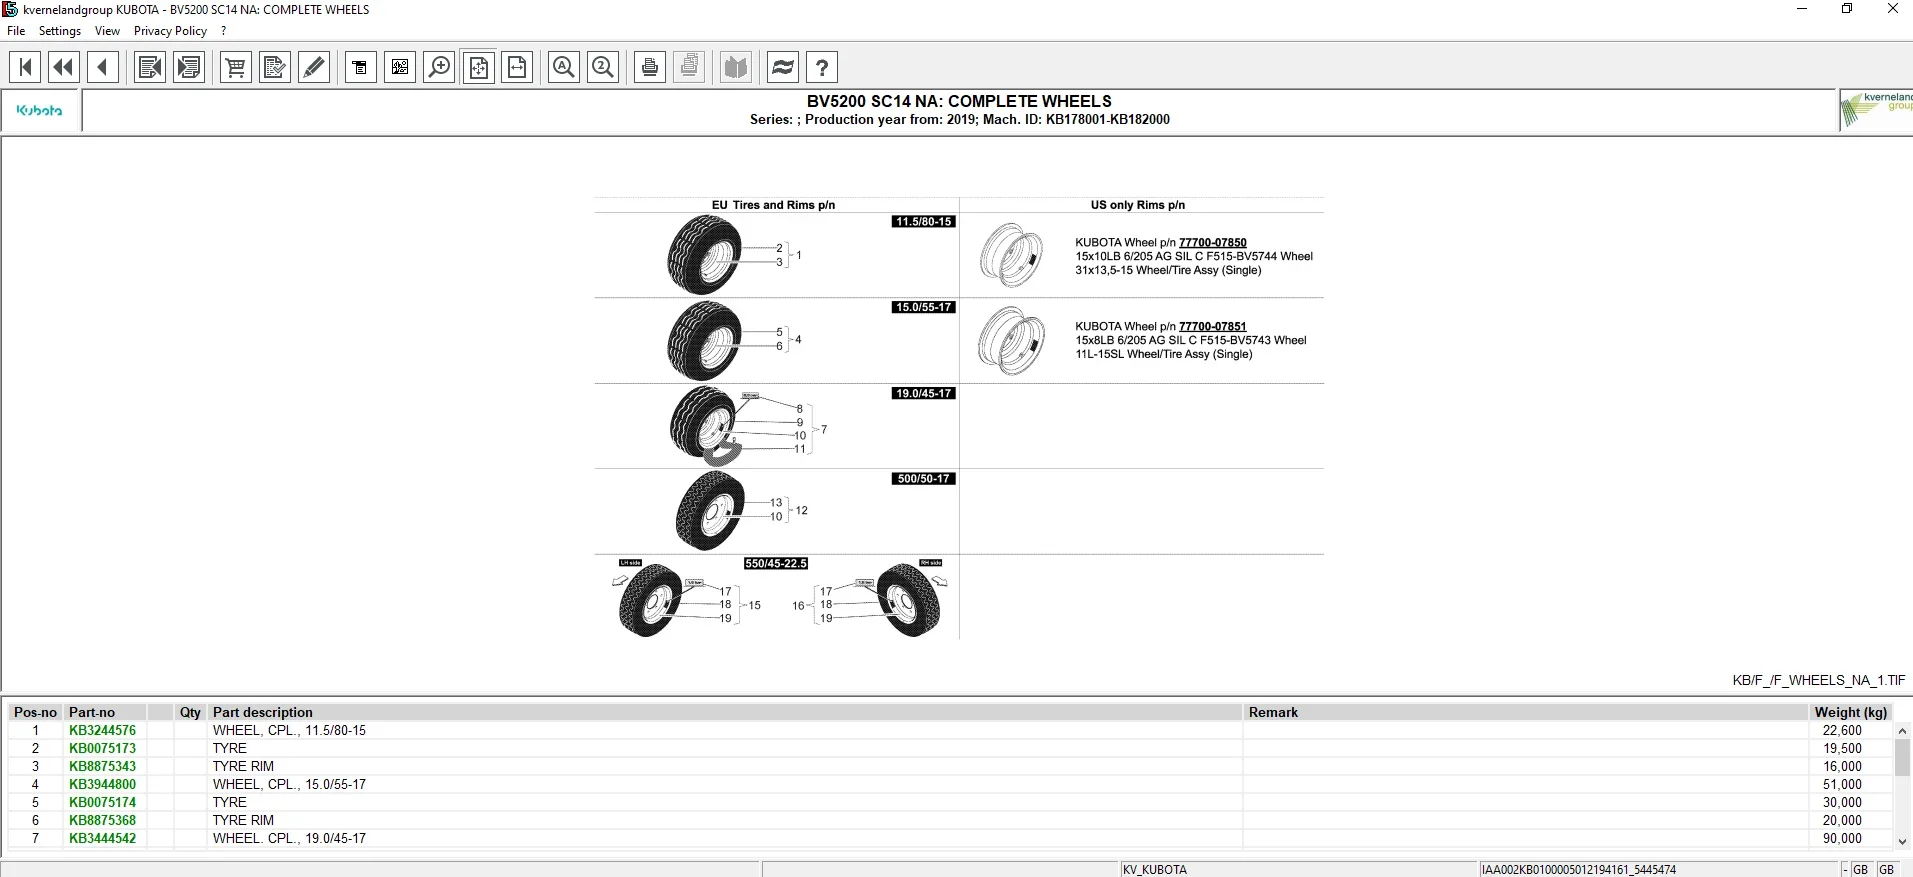Select the 15.0/55-17 tire label
Image resolution: width=1913 pixels, height=877 pixels.
(923, 307)
